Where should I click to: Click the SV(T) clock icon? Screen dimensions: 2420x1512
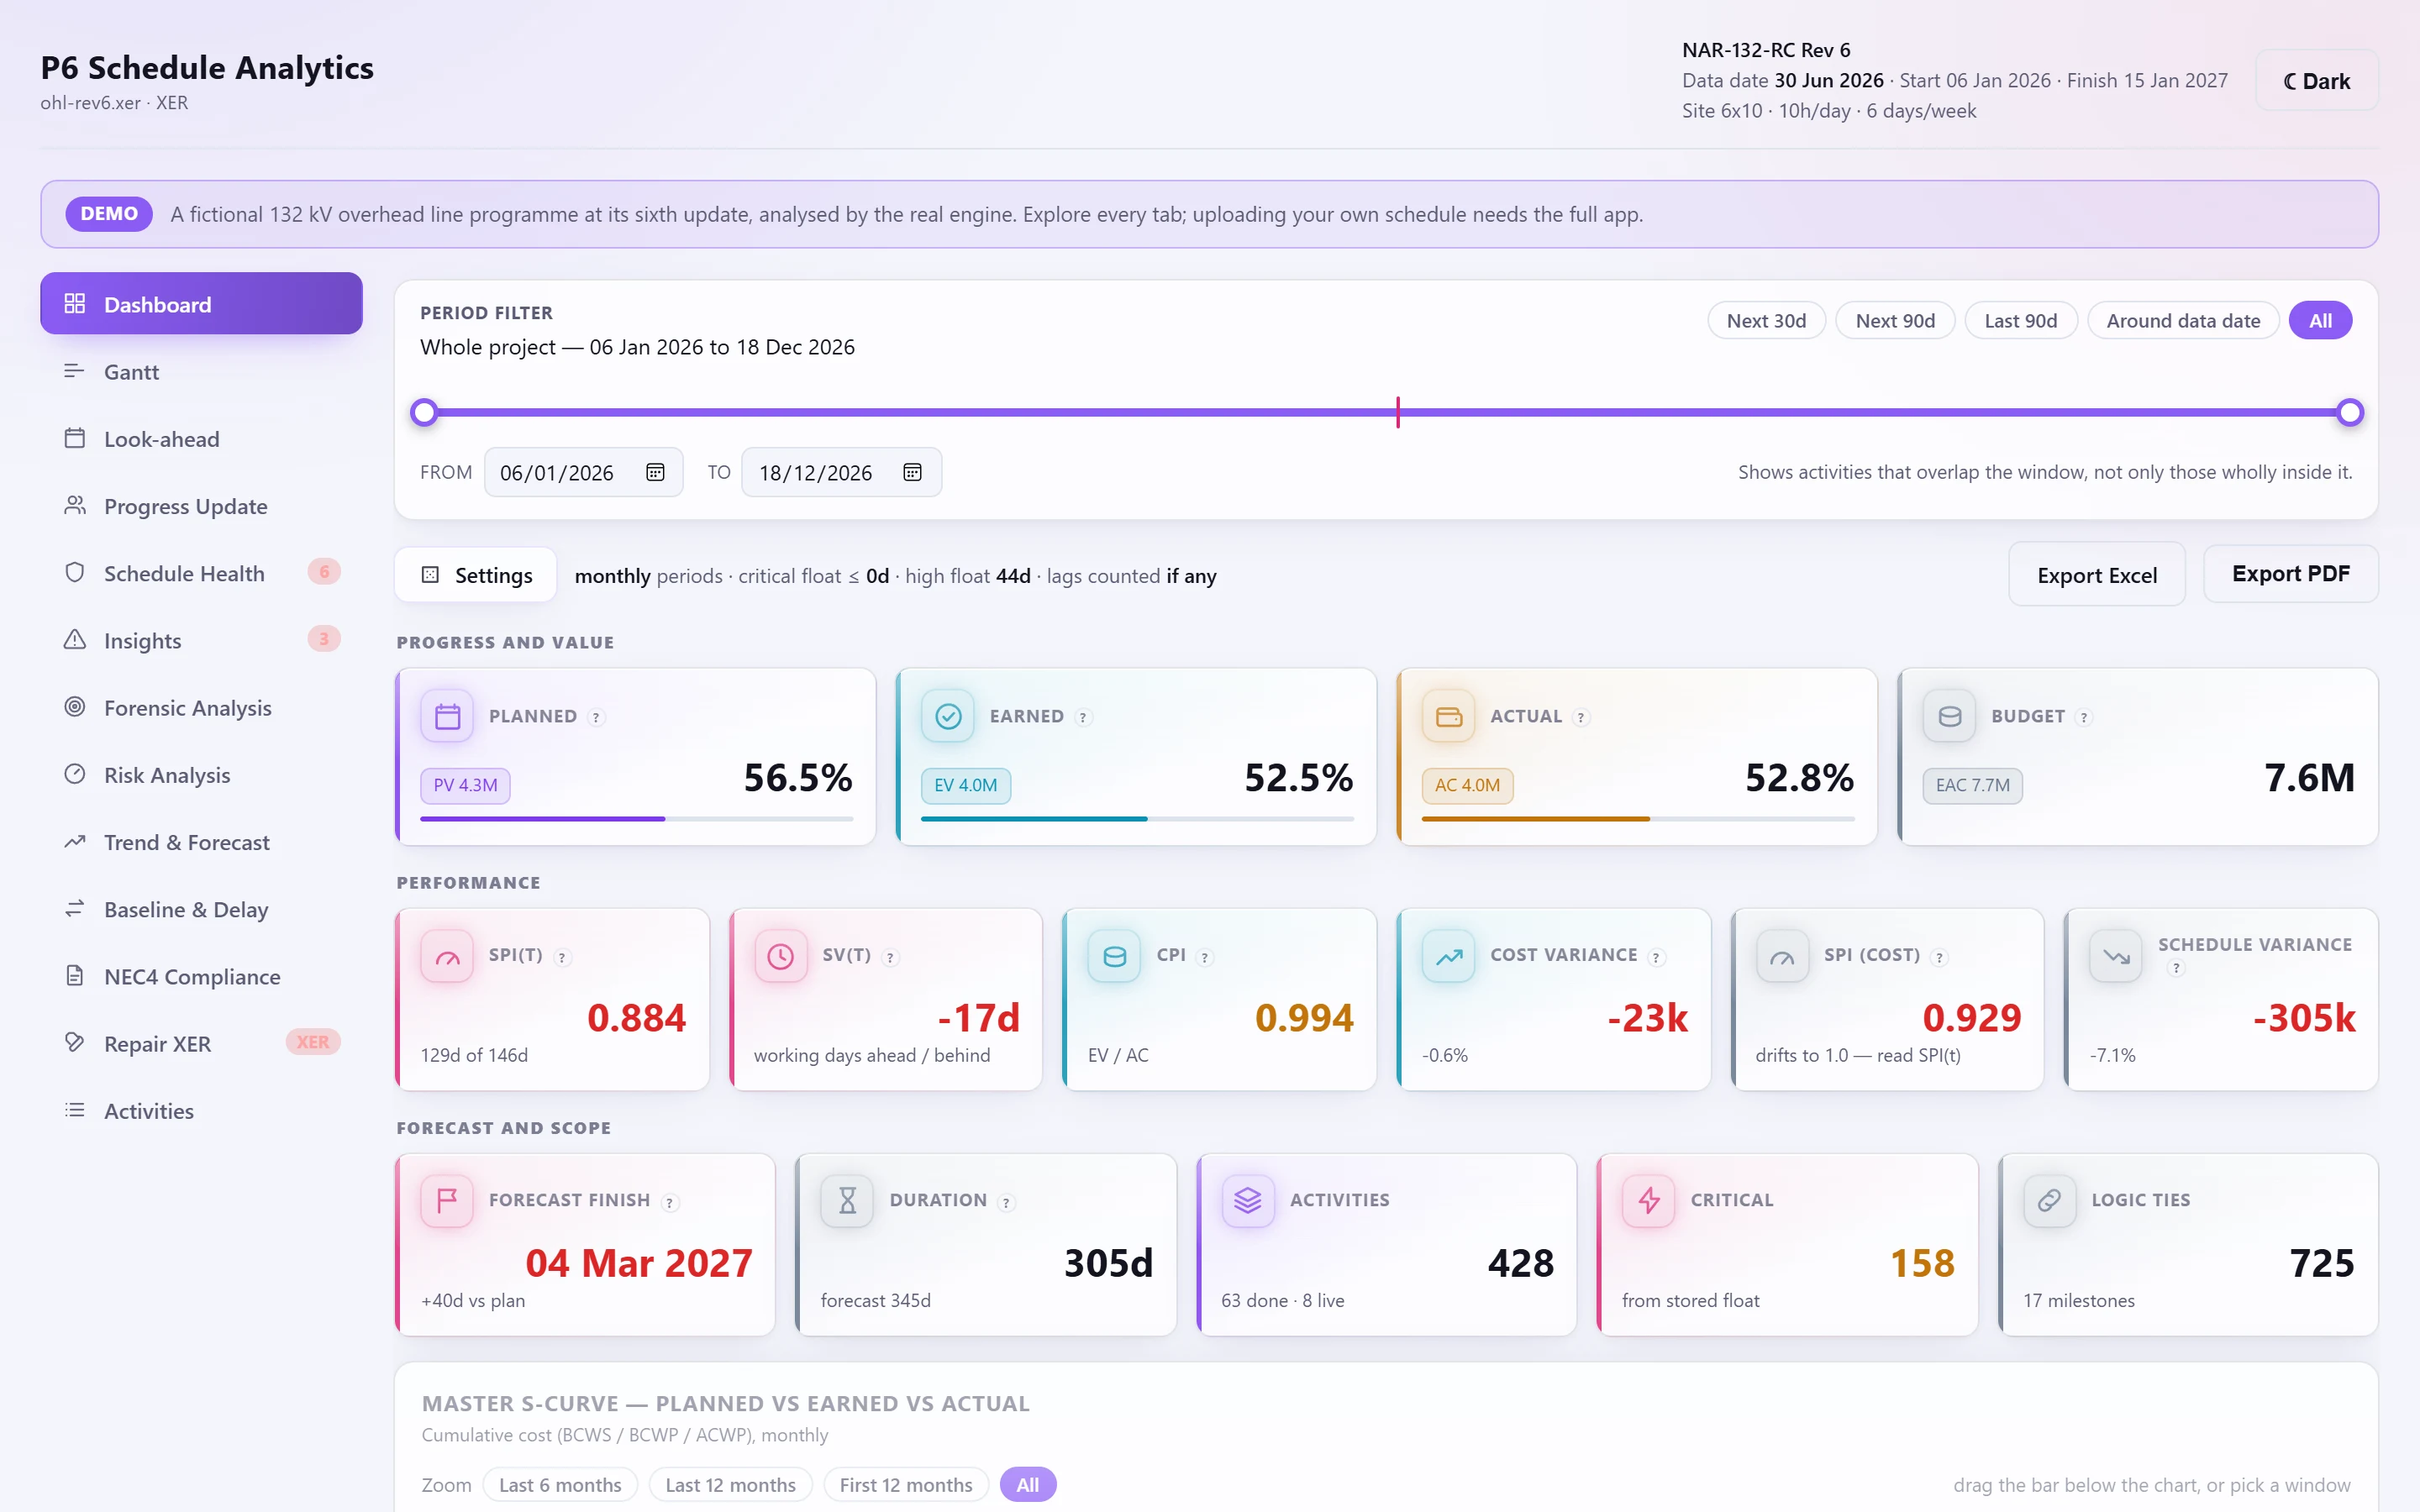[781, 957]
